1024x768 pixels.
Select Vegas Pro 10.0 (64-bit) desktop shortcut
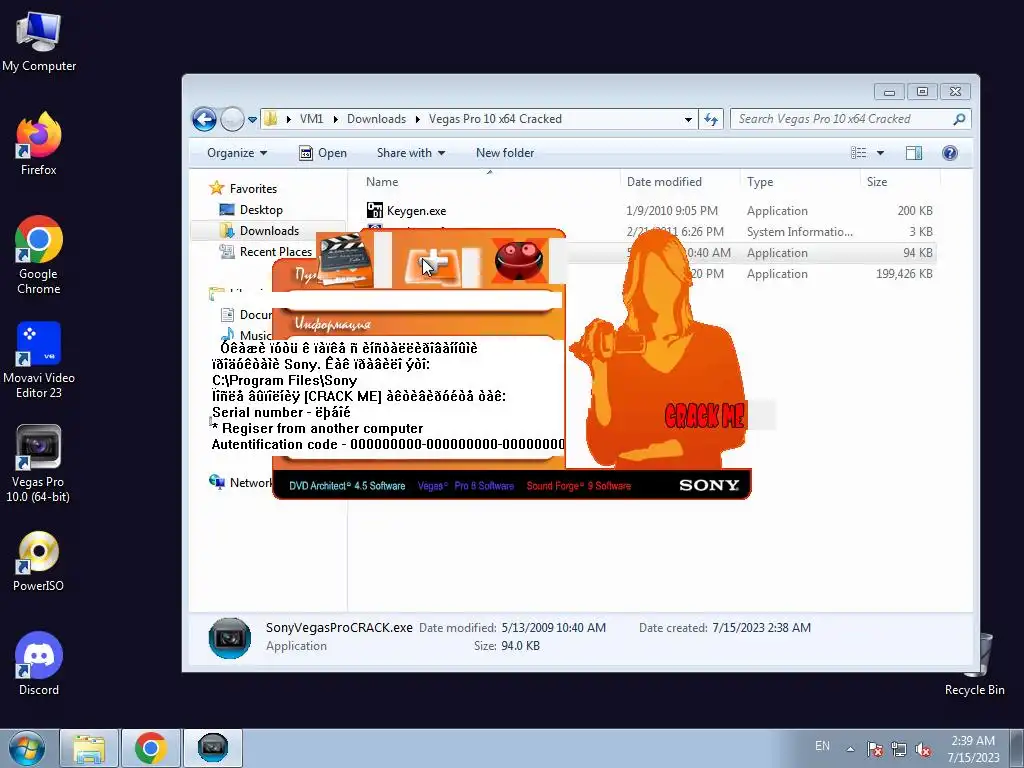(39, 463)
